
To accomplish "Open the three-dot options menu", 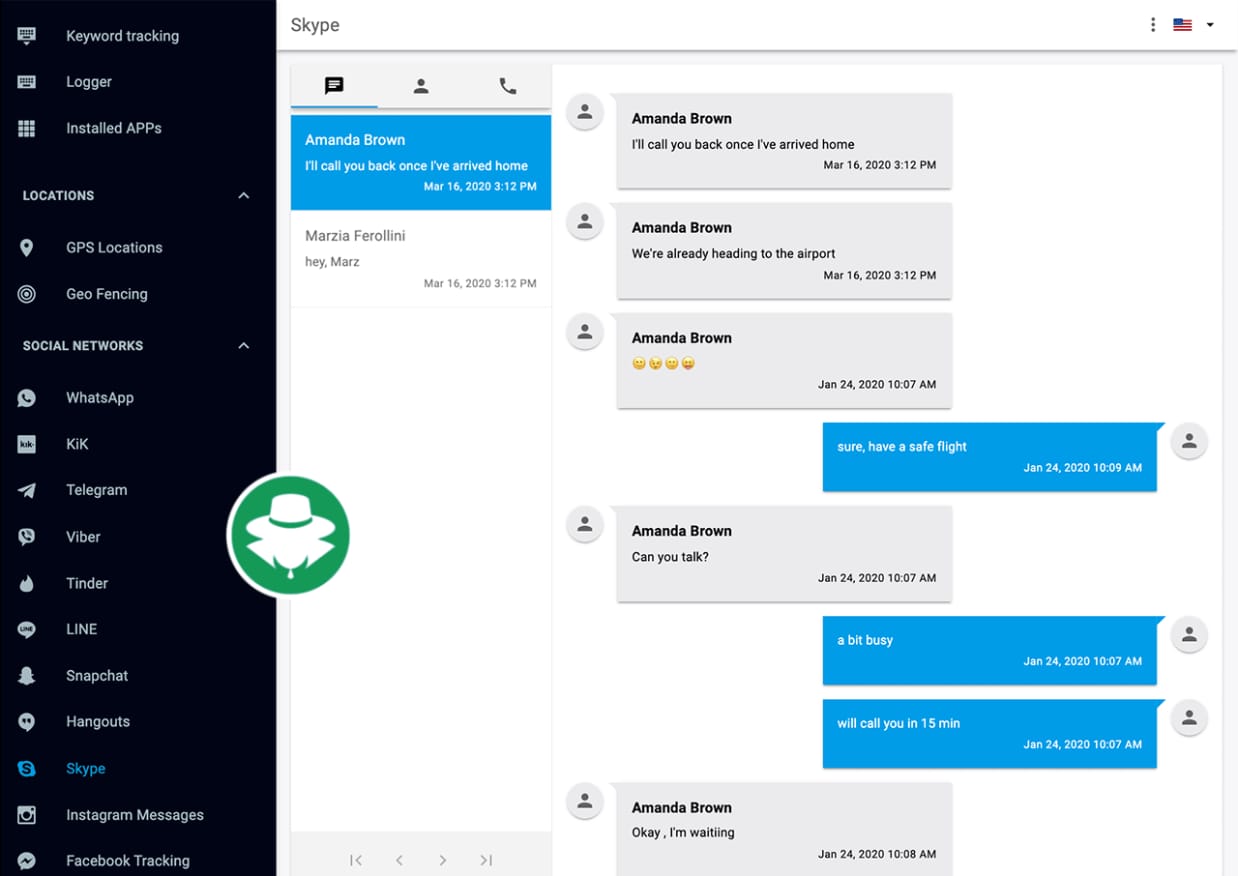I will 1152,23.
